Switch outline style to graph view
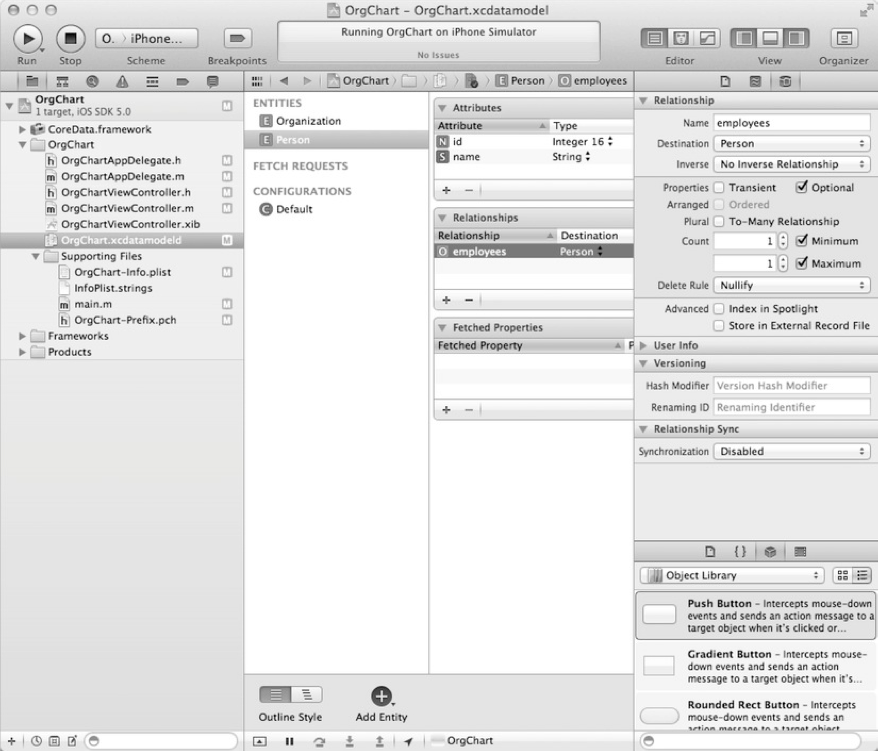 pyautogui.click(x=306, y=695)
